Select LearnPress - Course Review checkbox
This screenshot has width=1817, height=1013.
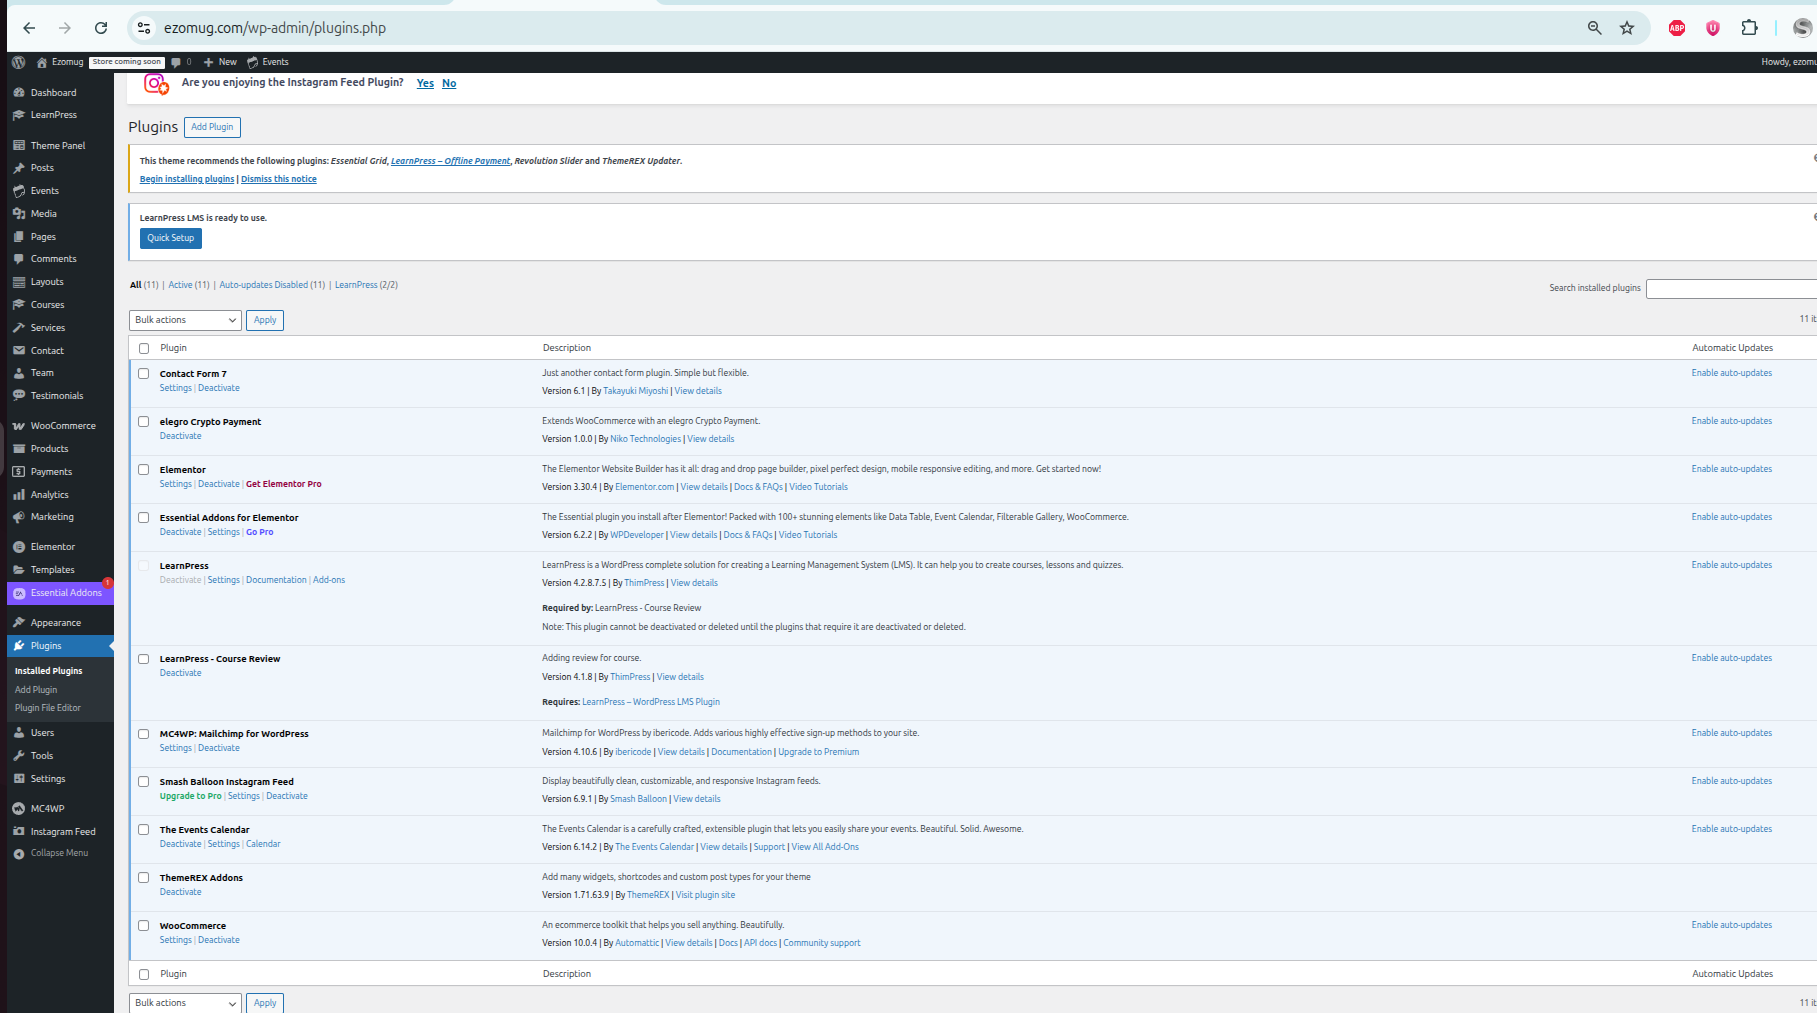(x=144, y=659)
